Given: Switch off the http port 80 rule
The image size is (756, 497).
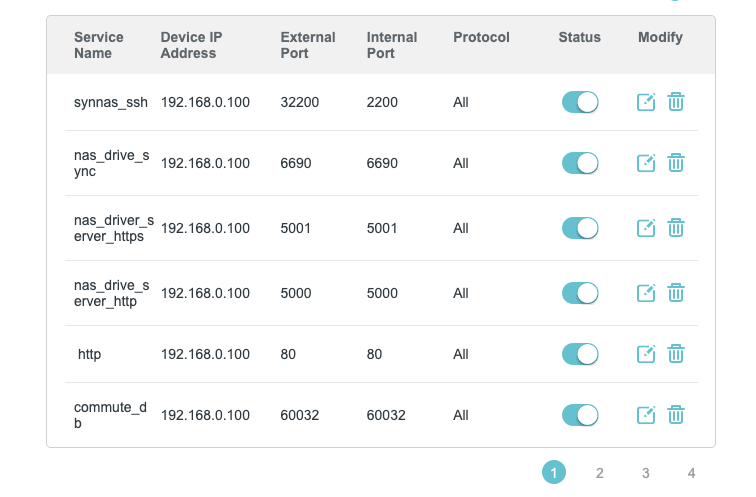Looking at the screenshot, I should [x=580, y=354].
